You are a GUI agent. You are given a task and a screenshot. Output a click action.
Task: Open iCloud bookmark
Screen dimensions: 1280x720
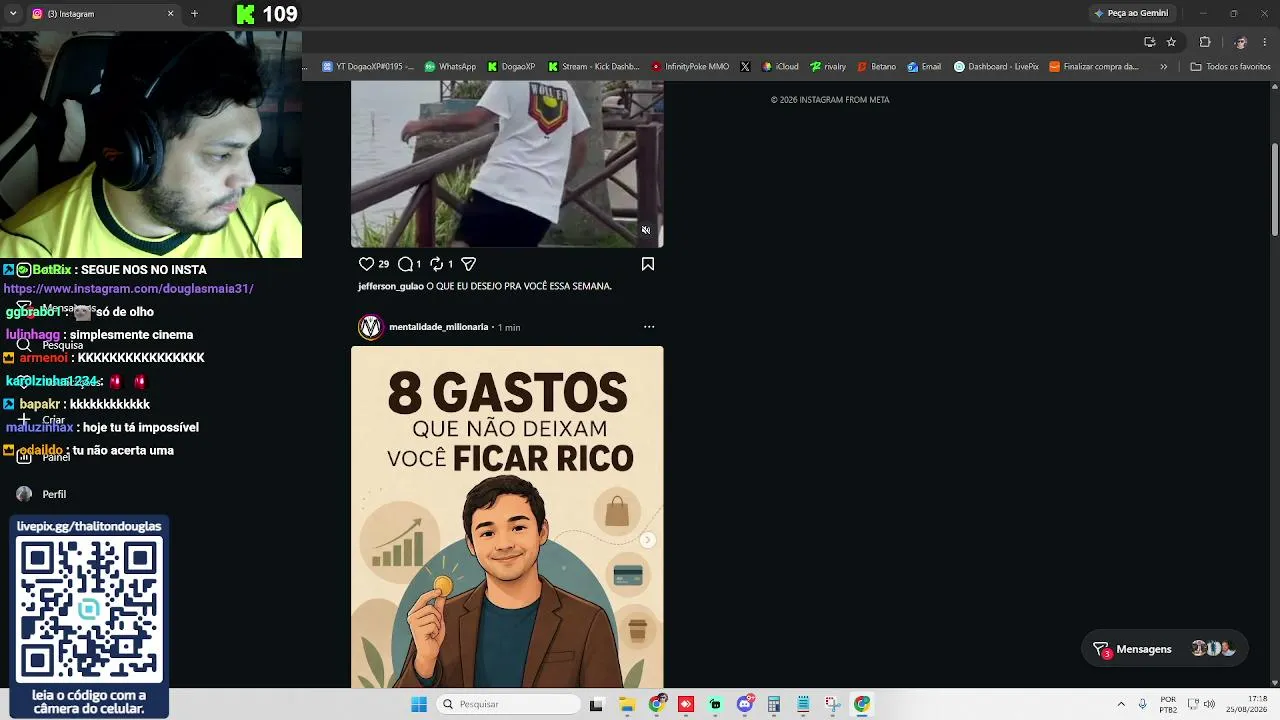point(780,67)
